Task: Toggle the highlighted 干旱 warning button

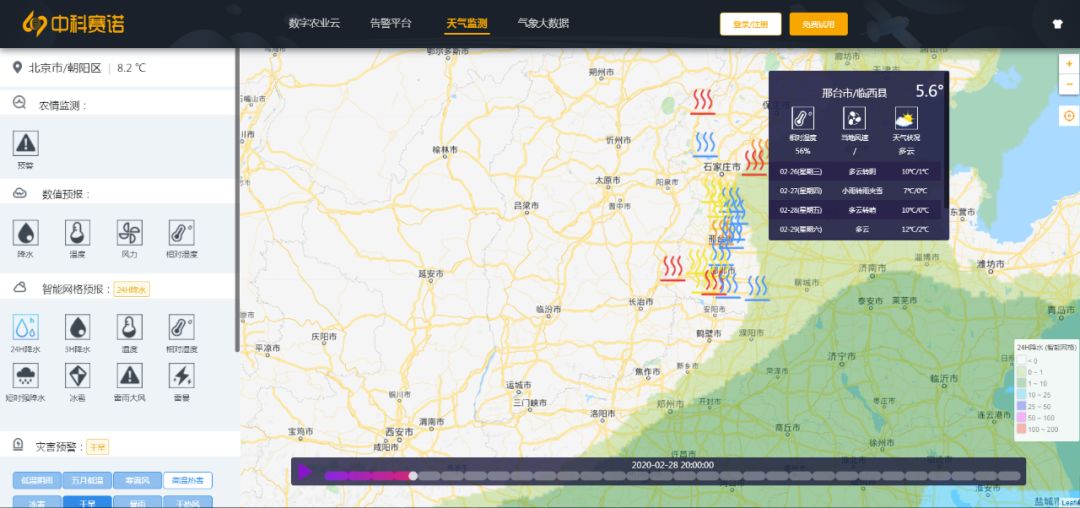Action: tap(87, 502)
